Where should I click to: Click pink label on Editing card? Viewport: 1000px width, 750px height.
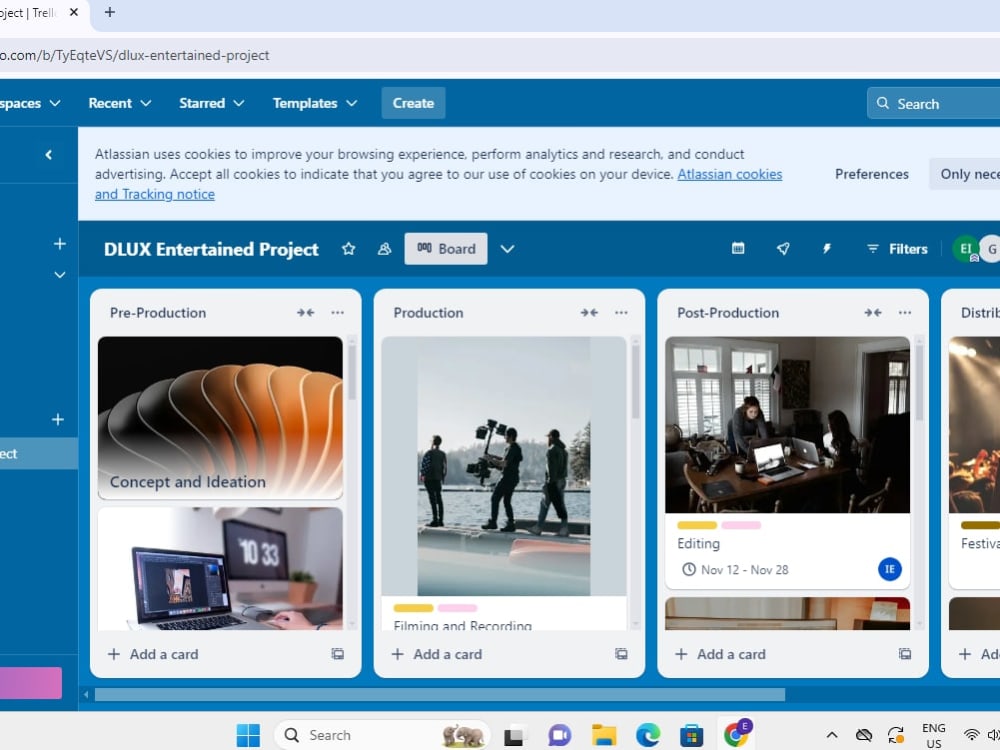(741, 526)
